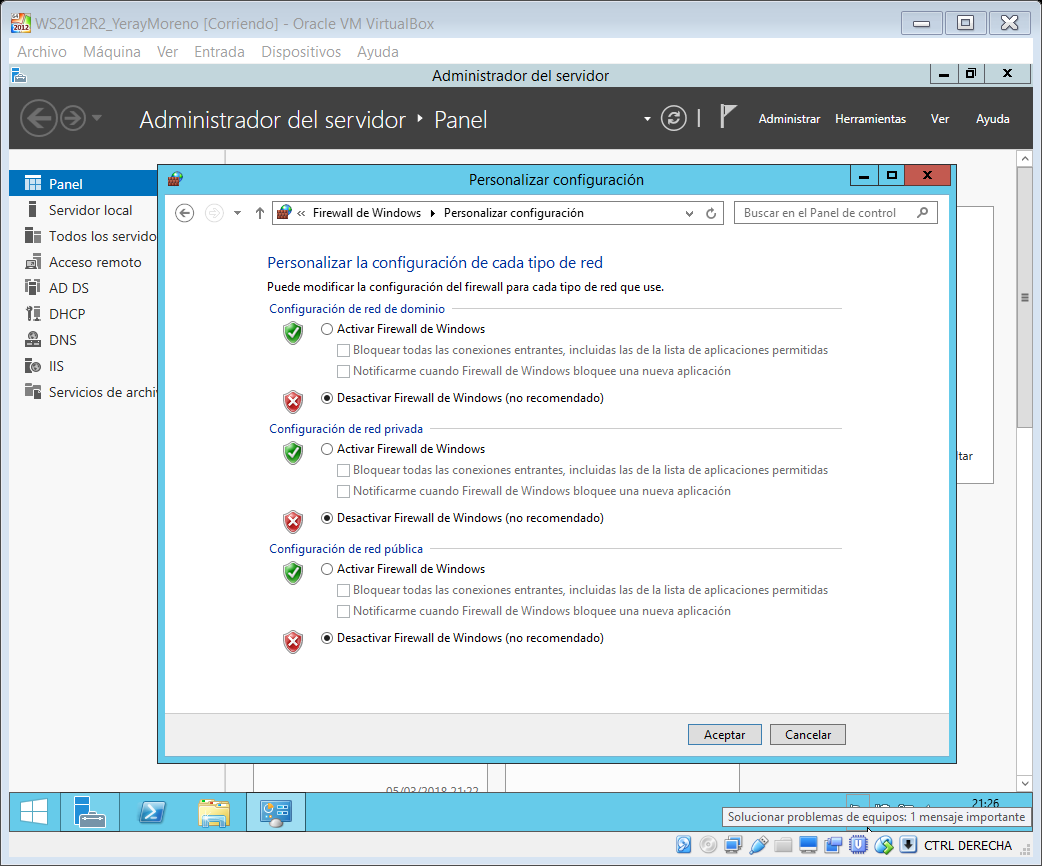Click the VirtualBox hard disk status icon
Image resolution: width=1042 pixels, height=866 pixels.
pos(683,845)
